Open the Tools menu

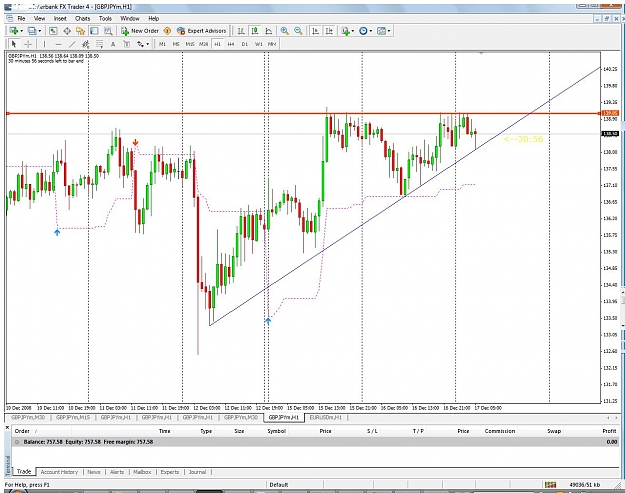(x=105, y=18)
